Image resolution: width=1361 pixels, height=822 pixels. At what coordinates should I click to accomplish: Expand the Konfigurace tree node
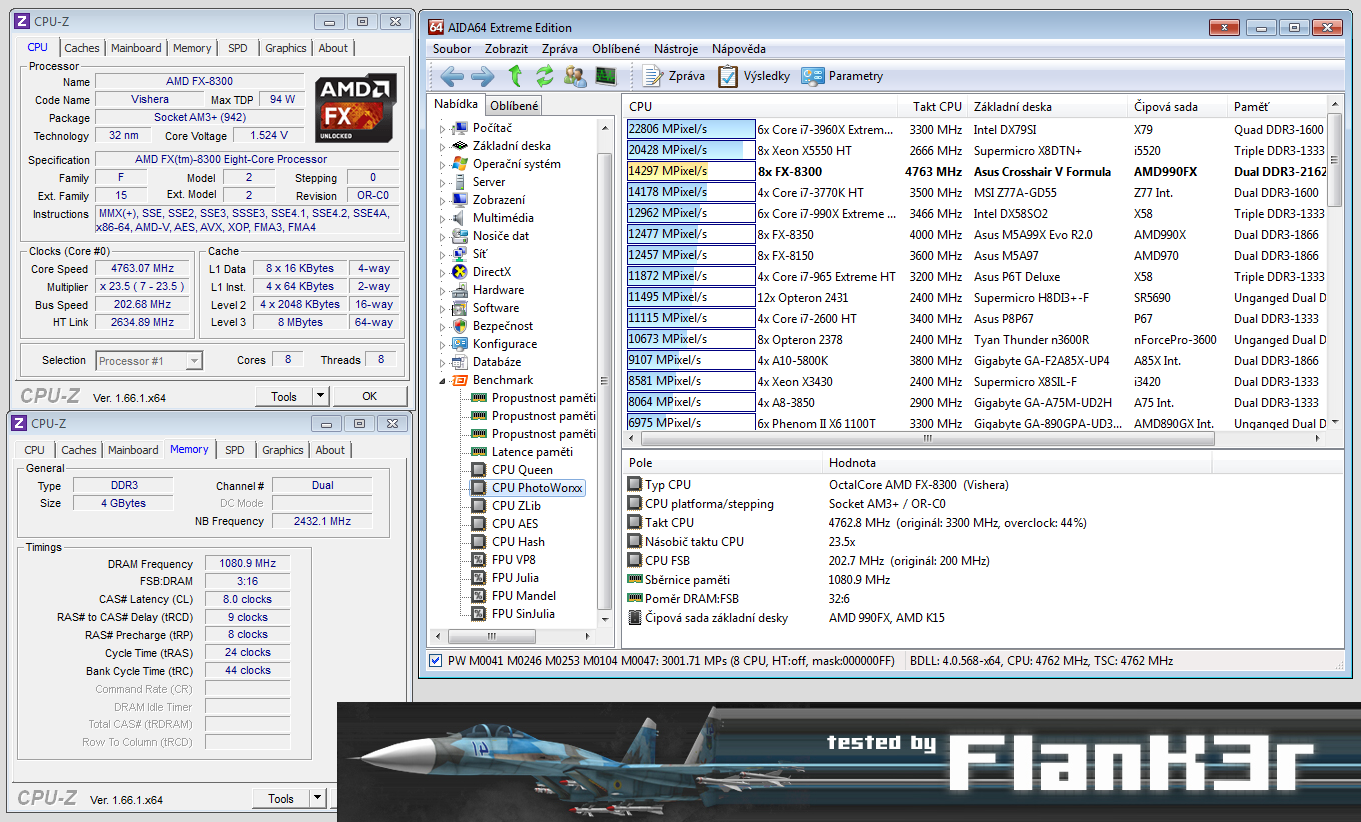(443, 344)
